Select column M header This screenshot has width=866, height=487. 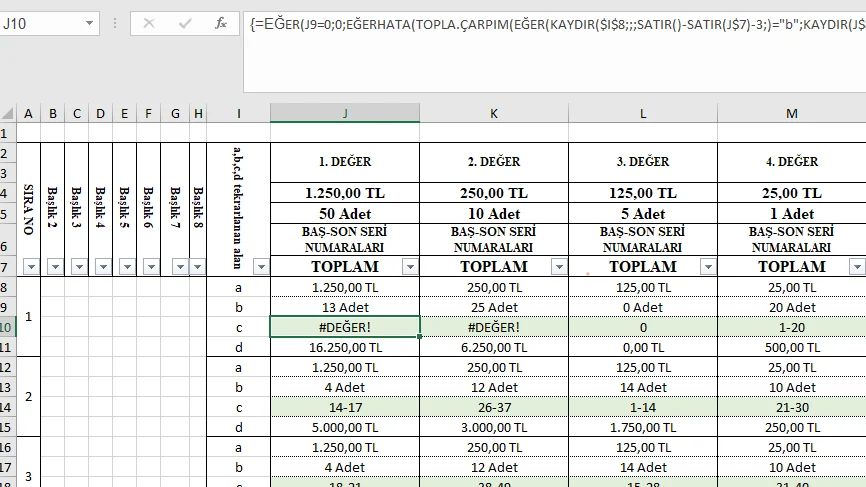pos(792,114)
